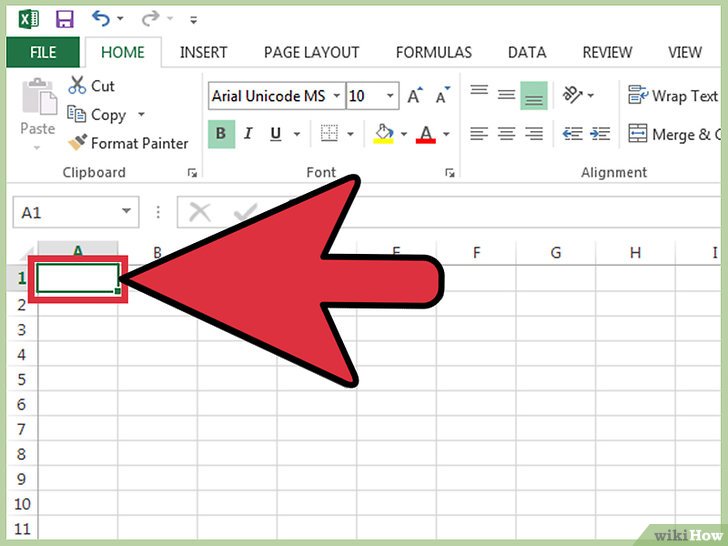Select row 3 header
728x546 pixels.
pyautogui.click(x=21, y=330)
